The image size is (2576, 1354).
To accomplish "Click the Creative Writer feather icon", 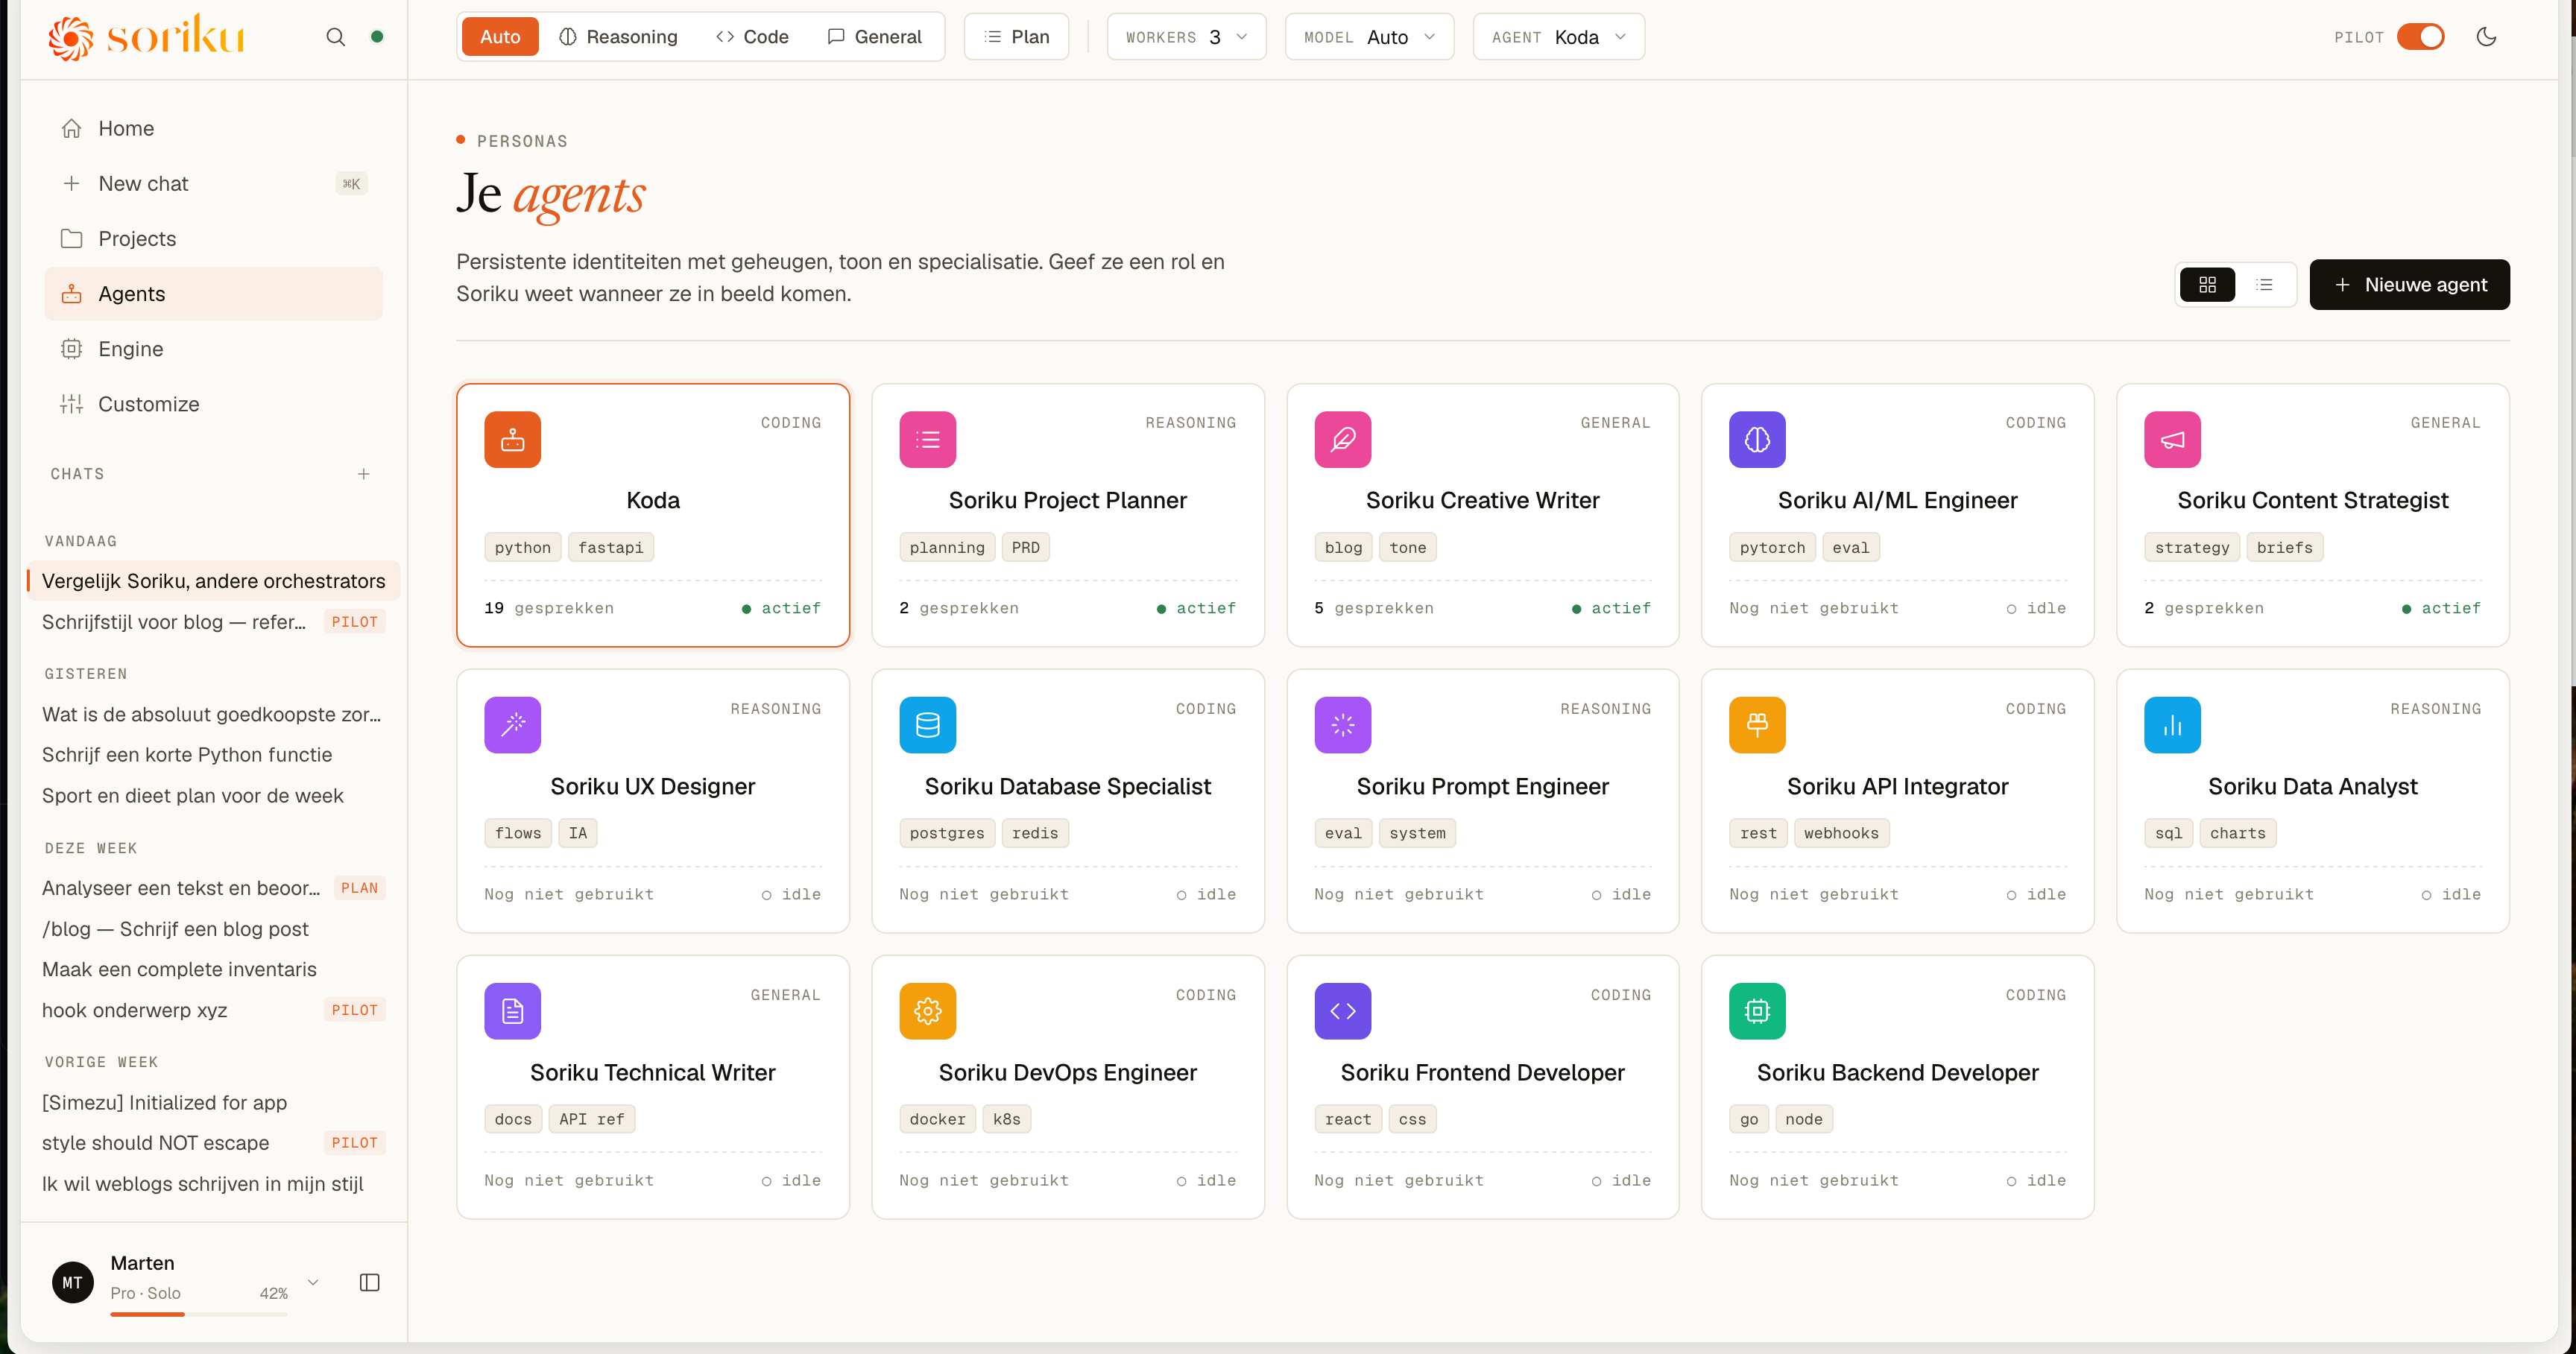I will click(1343, 439).
